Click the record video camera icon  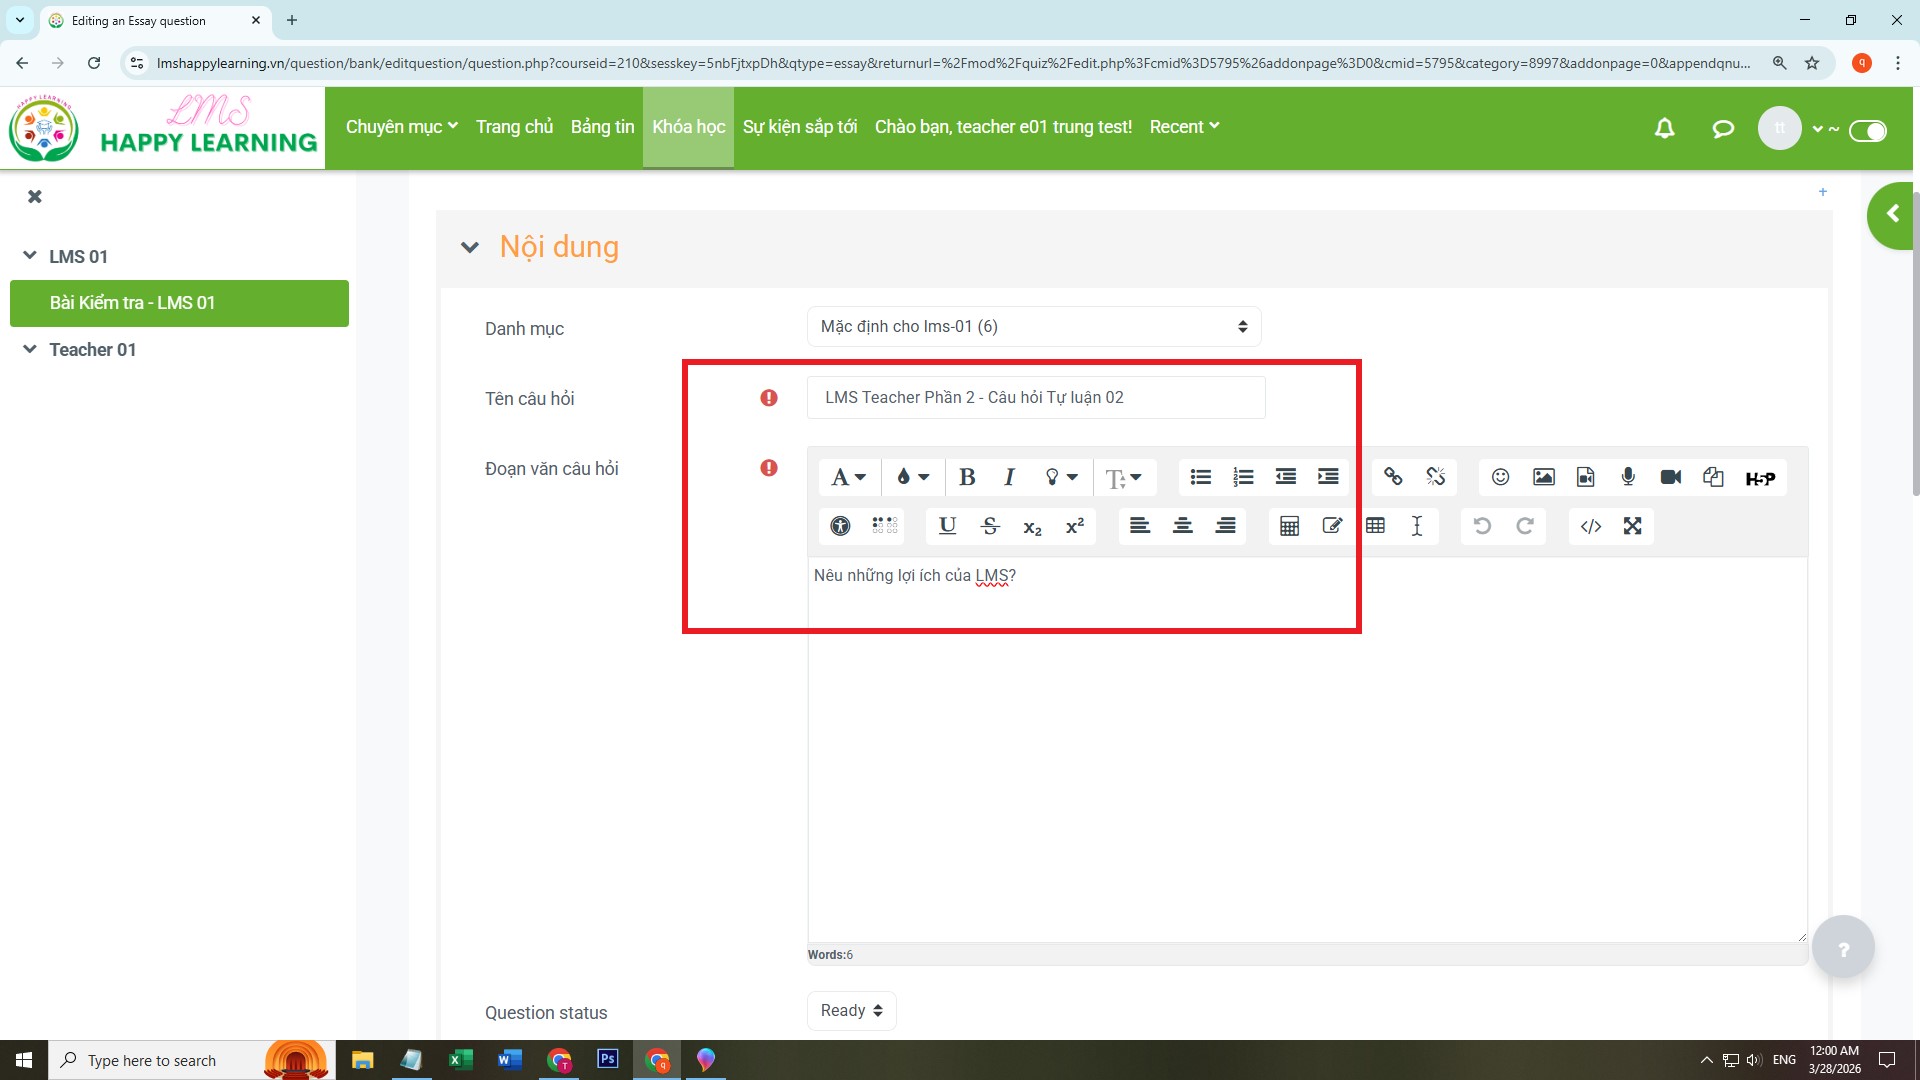click(x=1670, y=477)
